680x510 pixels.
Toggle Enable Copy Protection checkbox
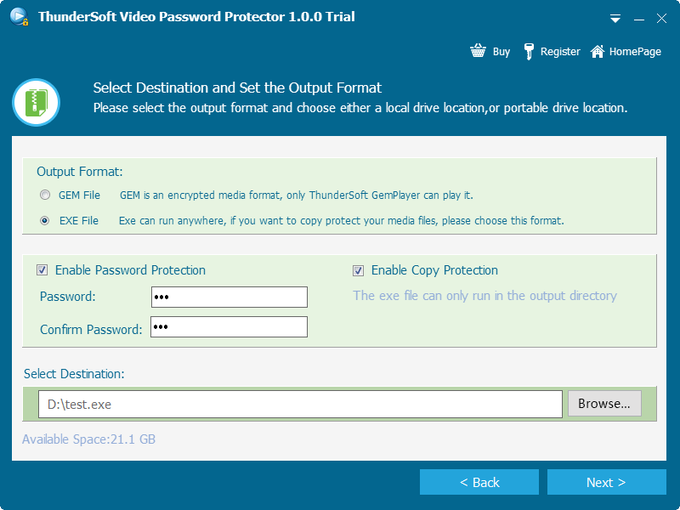coord(358,270)
